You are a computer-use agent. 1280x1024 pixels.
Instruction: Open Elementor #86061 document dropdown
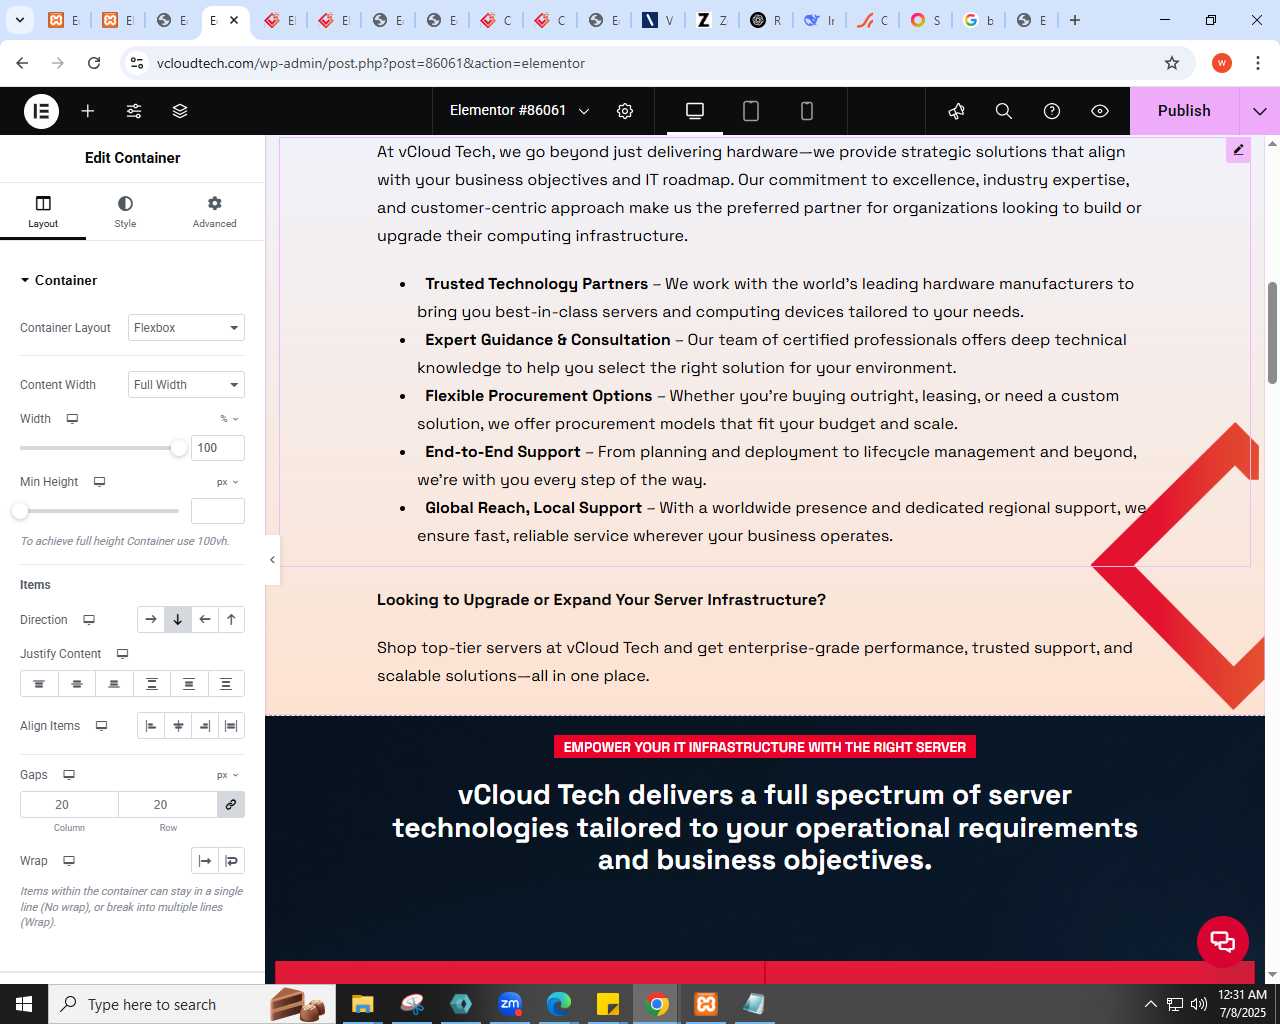519,111
